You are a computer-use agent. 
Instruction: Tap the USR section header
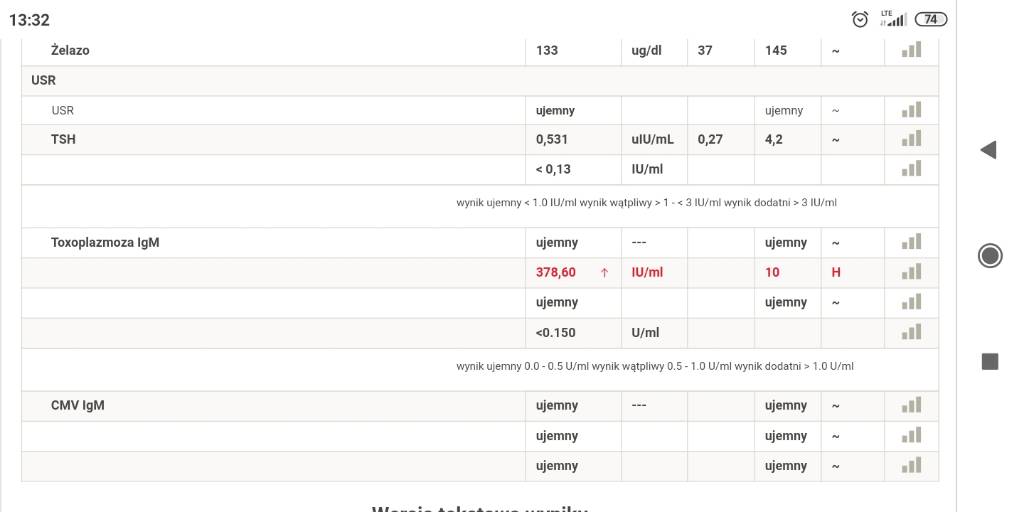click(x=43, y=80)
